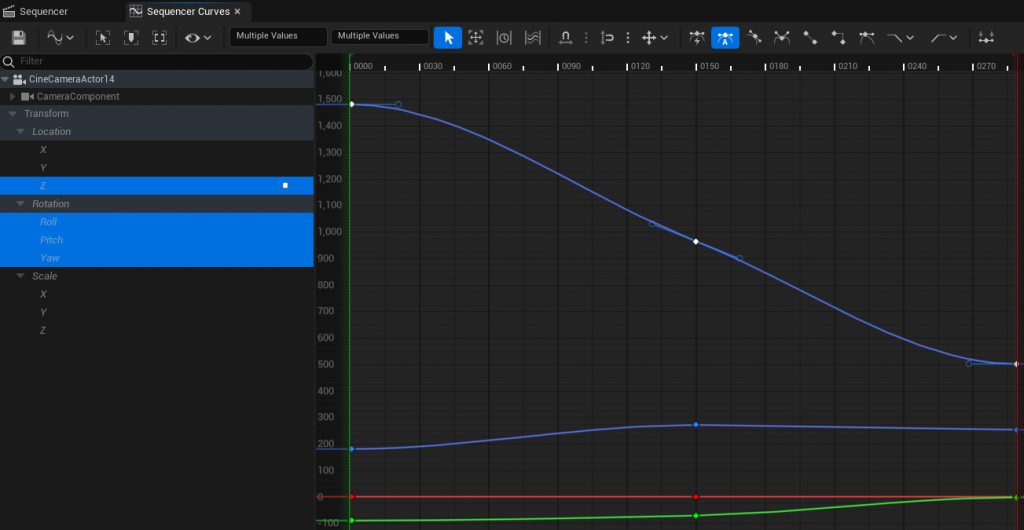The image size is (1024, 530).
Task: Toggle value snapping in the toolbar
Action: [606, 37]
